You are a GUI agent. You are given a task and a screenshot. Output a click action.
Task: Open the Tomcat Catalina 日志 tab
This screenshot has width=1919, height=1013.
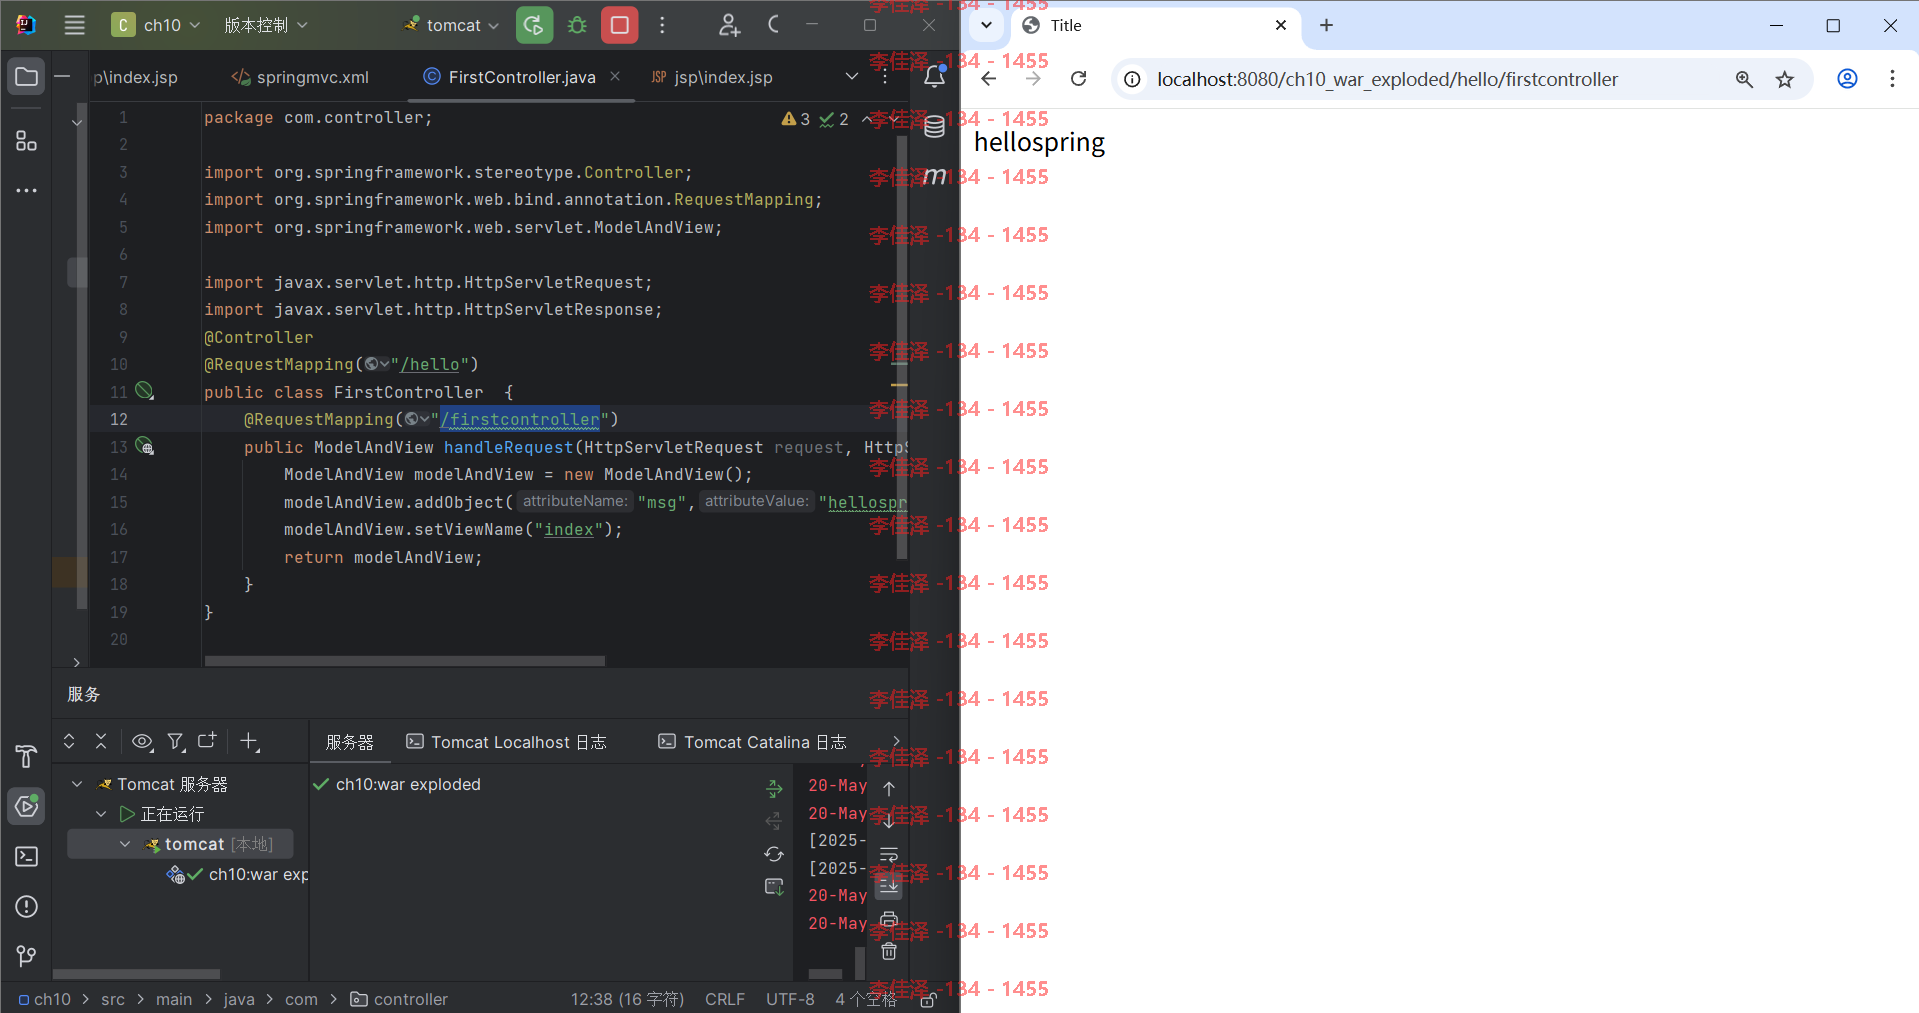tap(752, 742)
